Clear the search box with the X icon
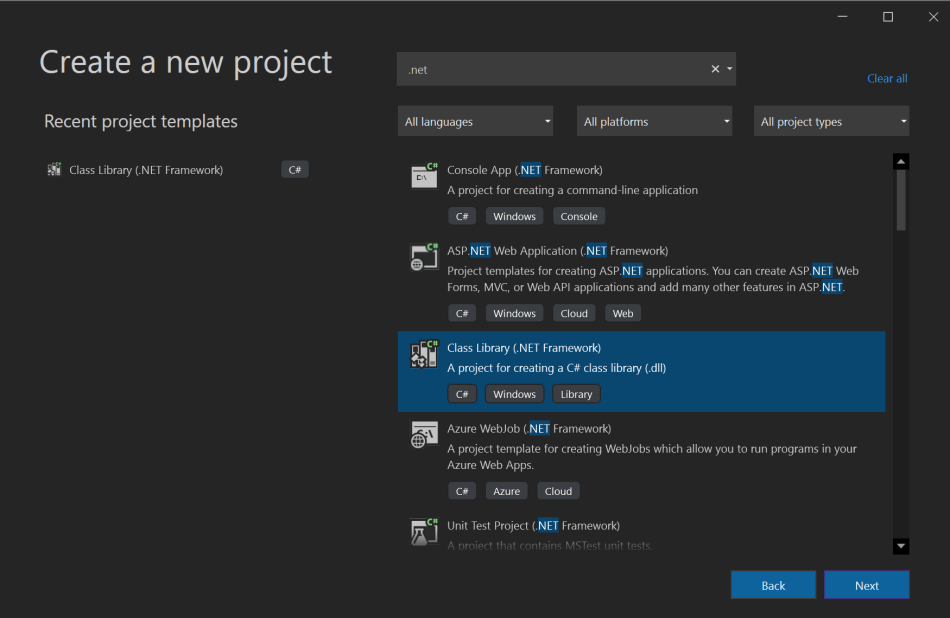Screen dimensions: 950x618 [715, 68]
